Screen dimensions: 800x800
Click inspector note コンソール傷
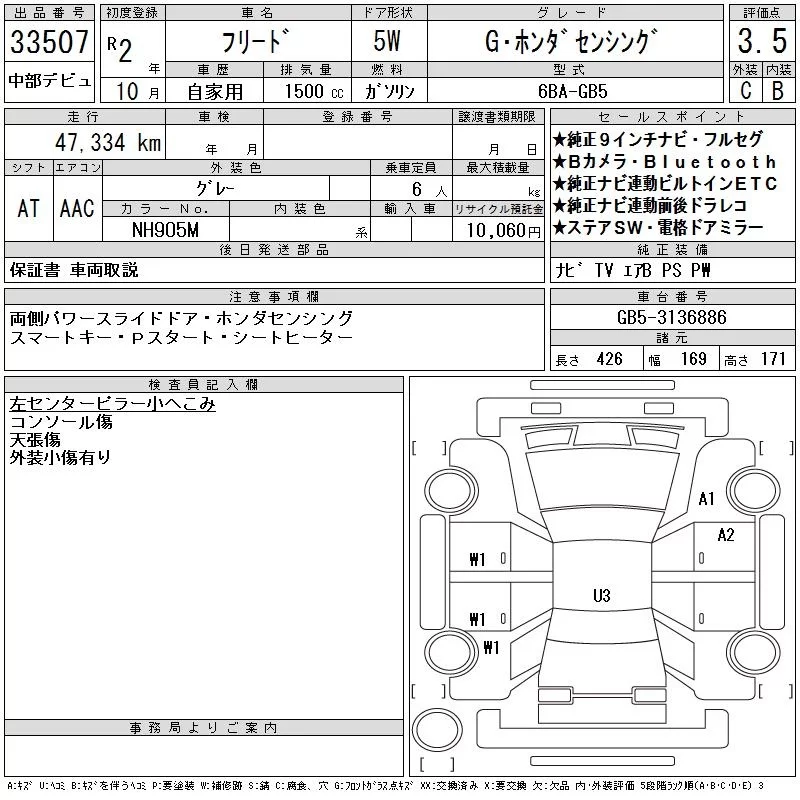click(61, 422)
